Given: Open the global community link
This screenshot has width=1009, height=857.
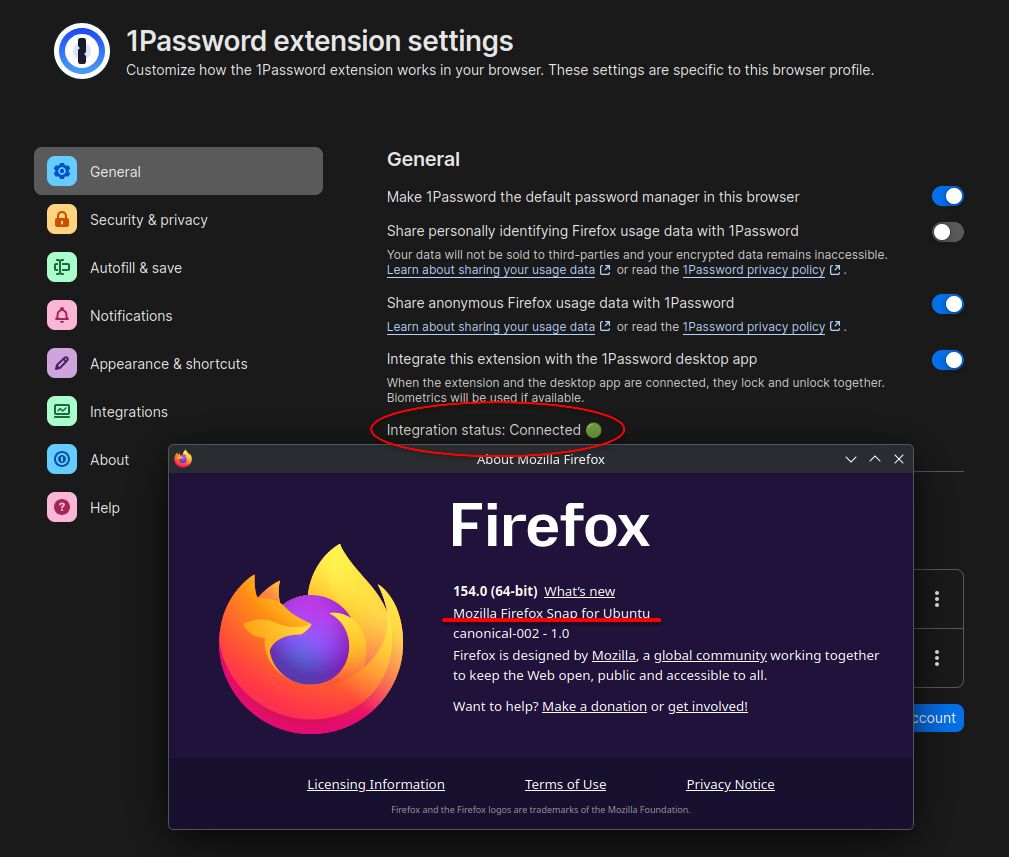Looking at the screenshot, I should (x=710, y=655).
